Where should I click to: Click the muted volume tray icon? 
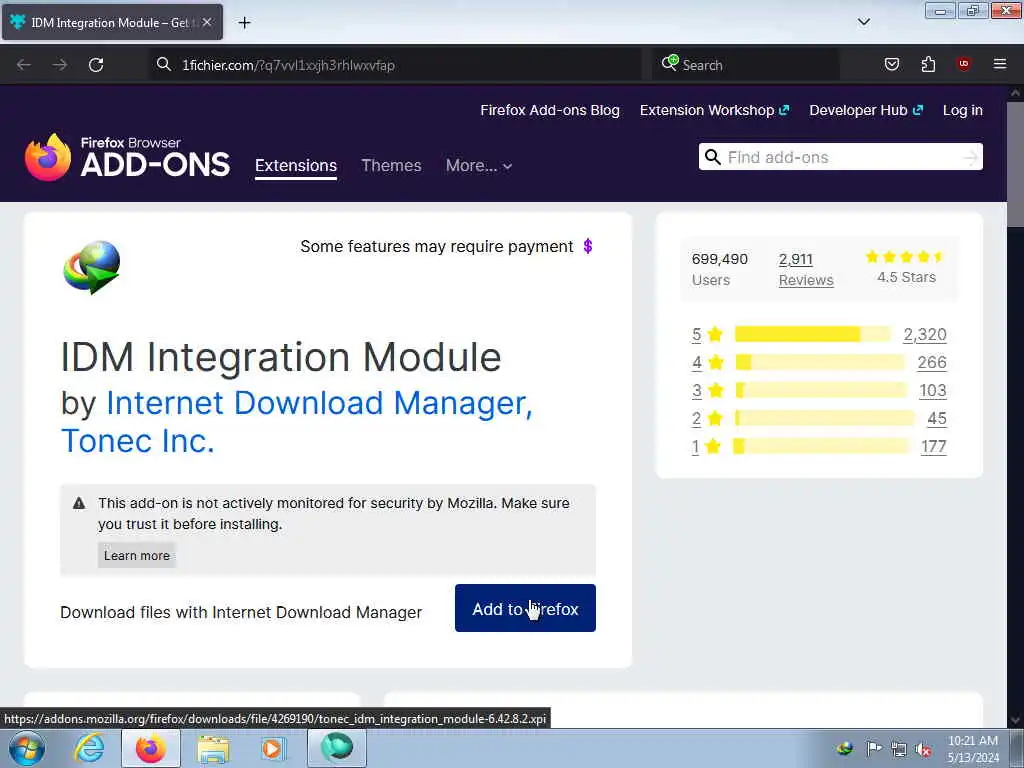(923, 749)
